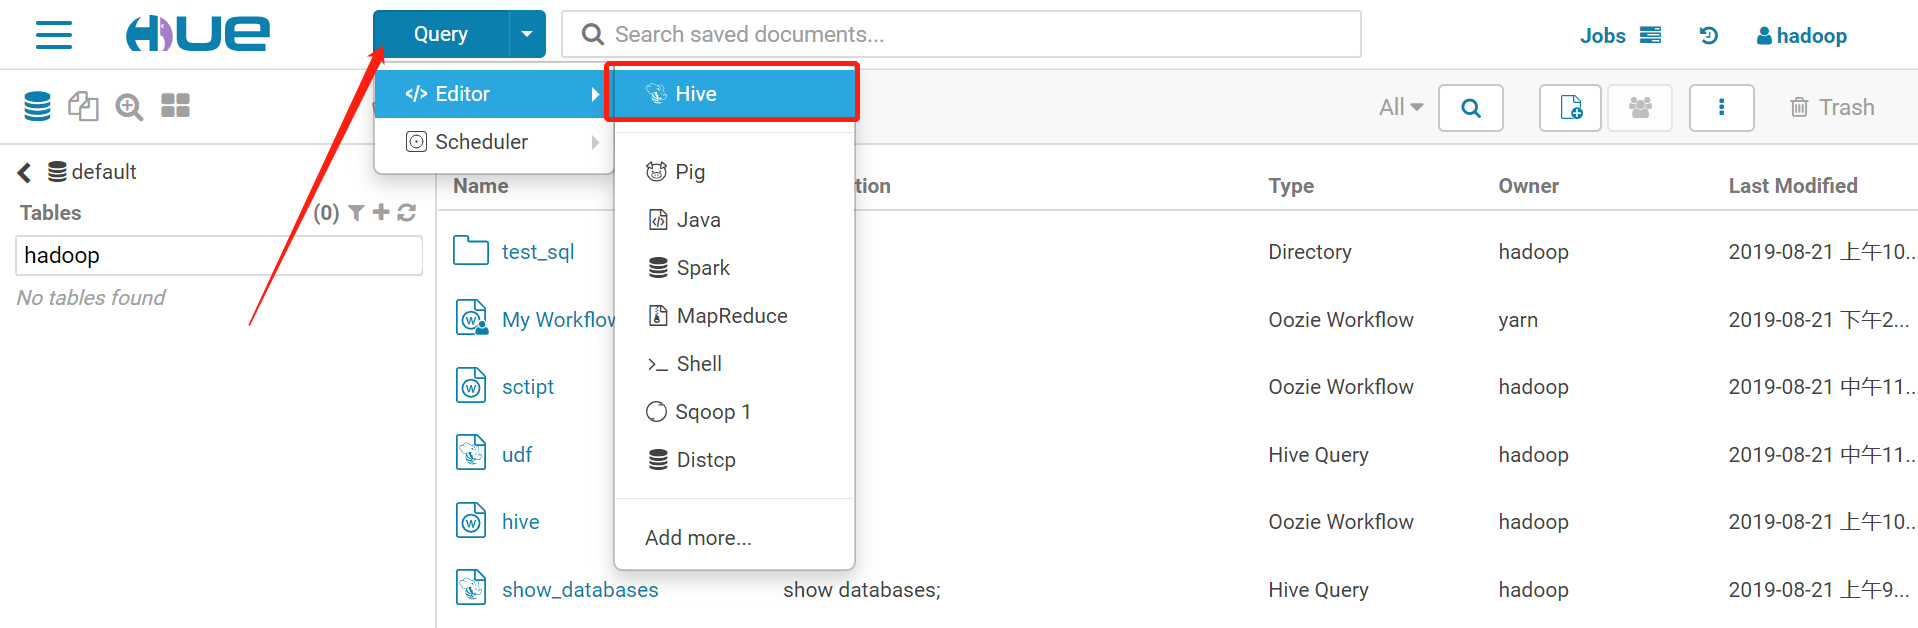Open the hamburger main menu
Screen dimensions: 1918x628
tap(54, 35)
